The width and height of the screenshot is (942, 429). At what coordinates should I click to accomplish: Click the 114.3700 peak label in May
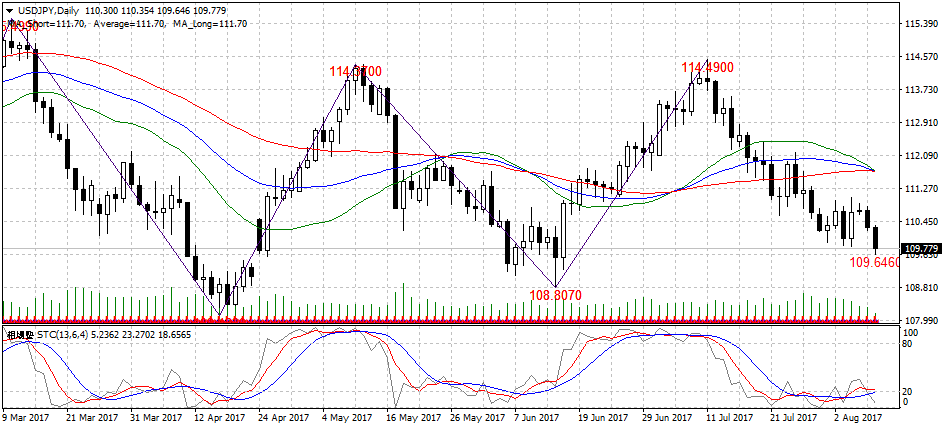[355, 72]
